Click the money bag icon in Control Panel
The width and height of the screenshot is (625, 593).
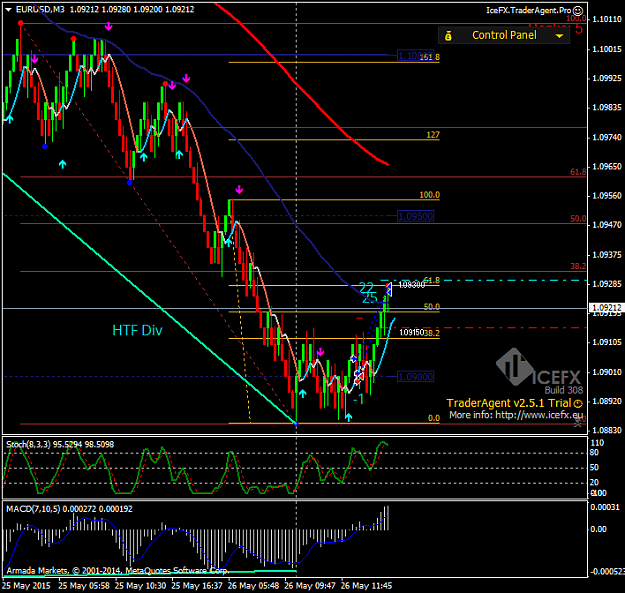click(448, 36)
